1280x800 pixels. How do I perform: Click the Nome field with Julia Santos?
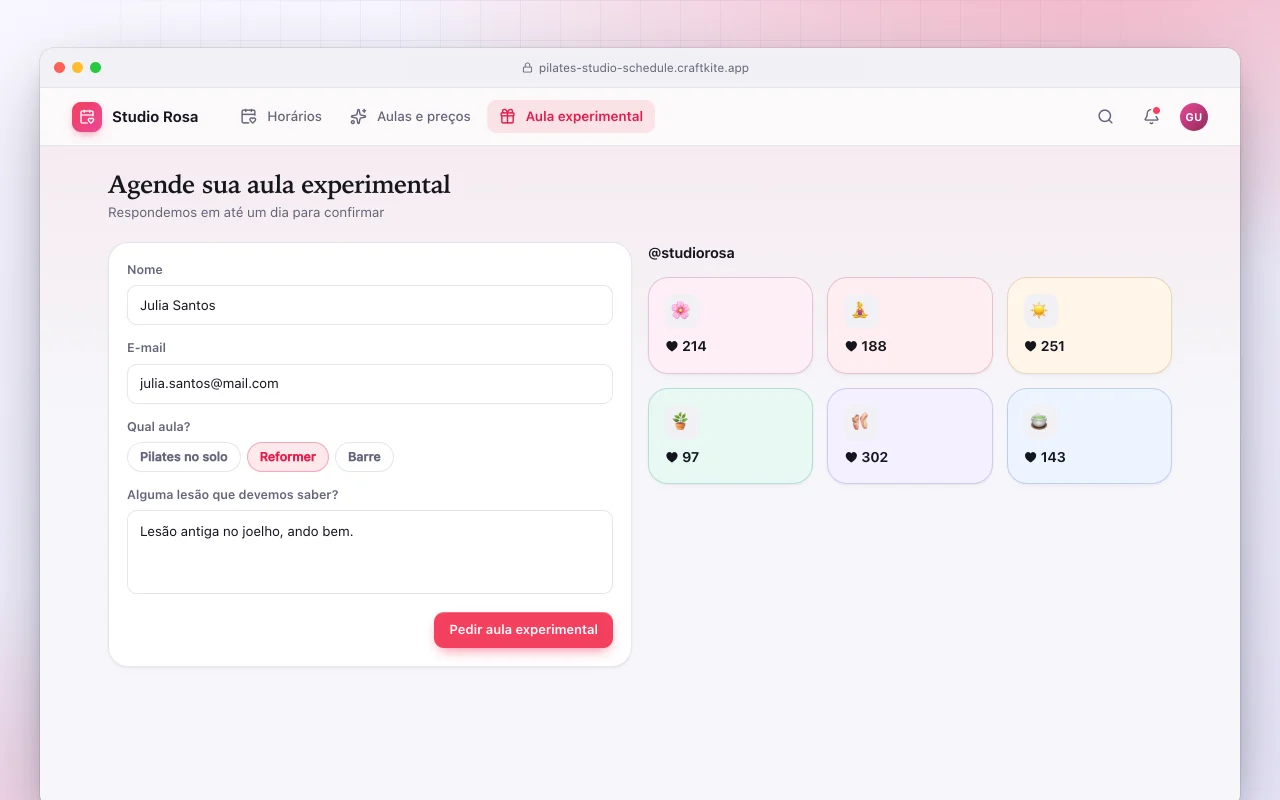coord(370,305)
